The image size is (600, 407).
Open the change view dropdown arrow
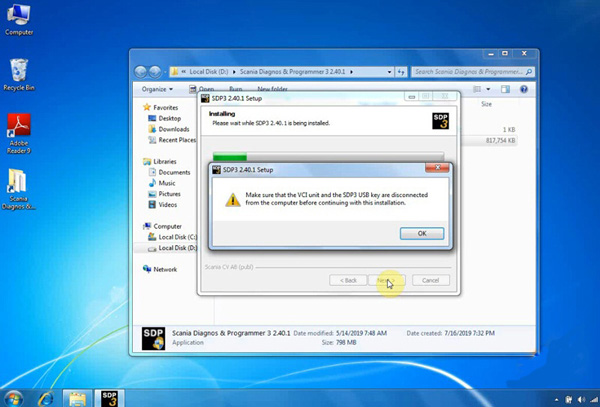pyautogui.click(x=488, y=89)
